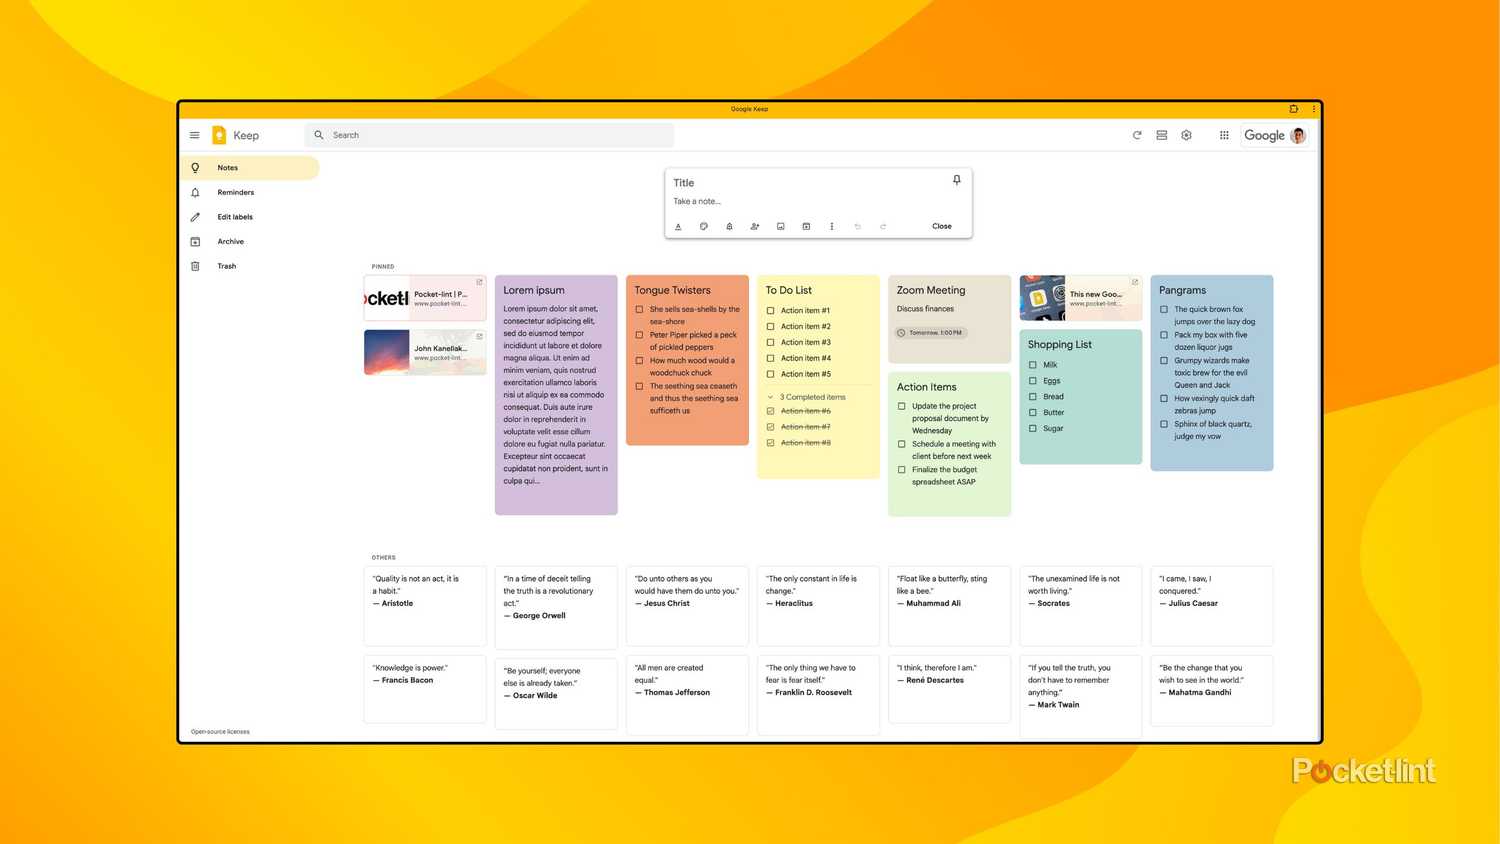This screenshot has height=844, width=1500.
Task: Open the main hamburger menu
Action: [x=195, y=135]
